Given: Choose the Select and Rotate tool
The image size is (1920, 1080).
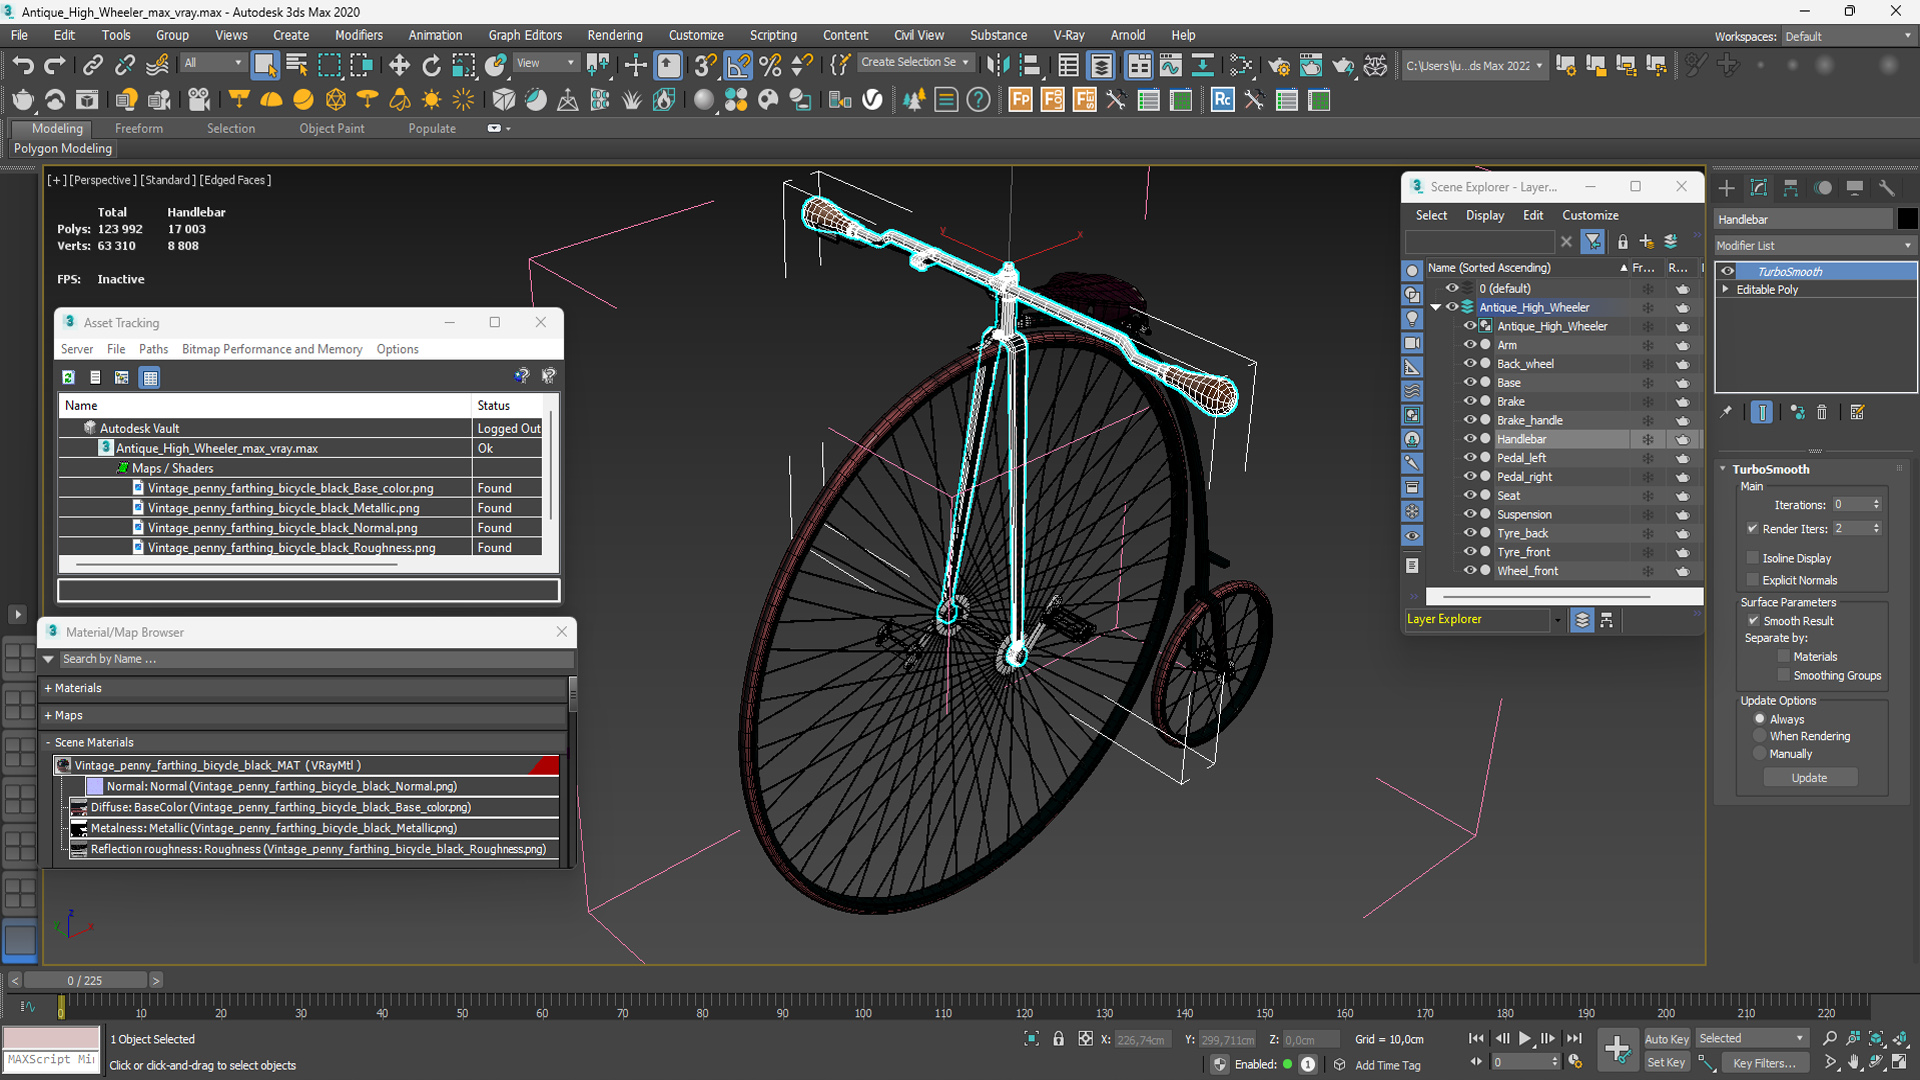Looking at the screenshot, I should pyautogui.click(x=431, y=66).
